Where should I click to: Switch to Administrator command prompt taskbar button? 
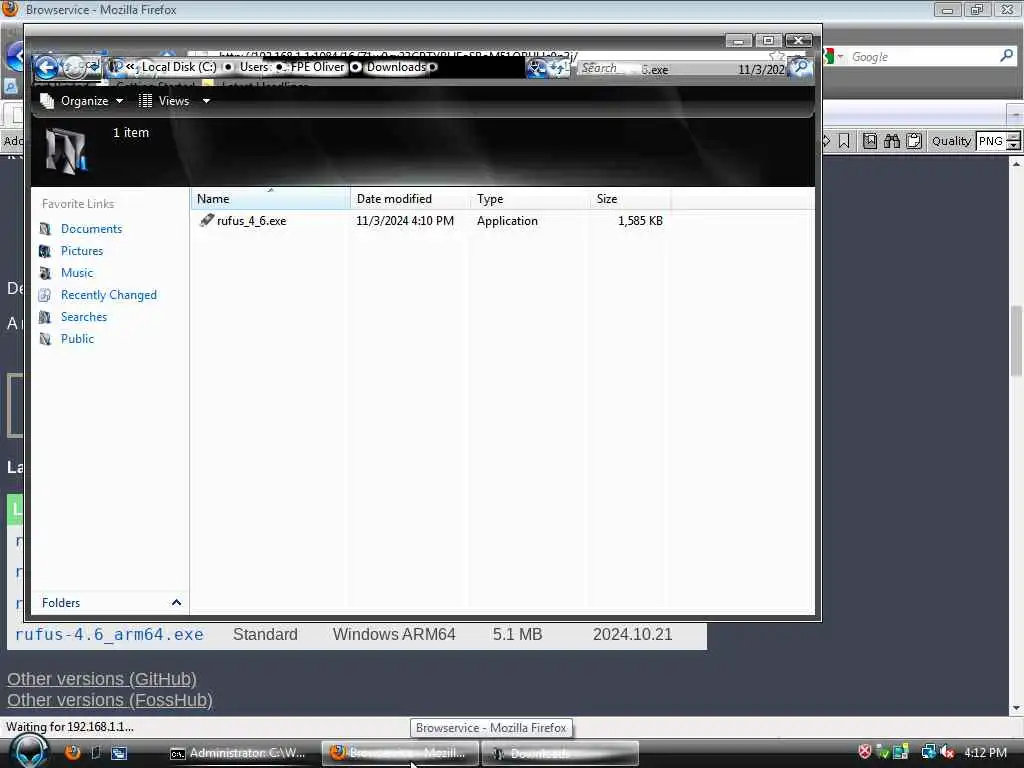pos(239,753)
